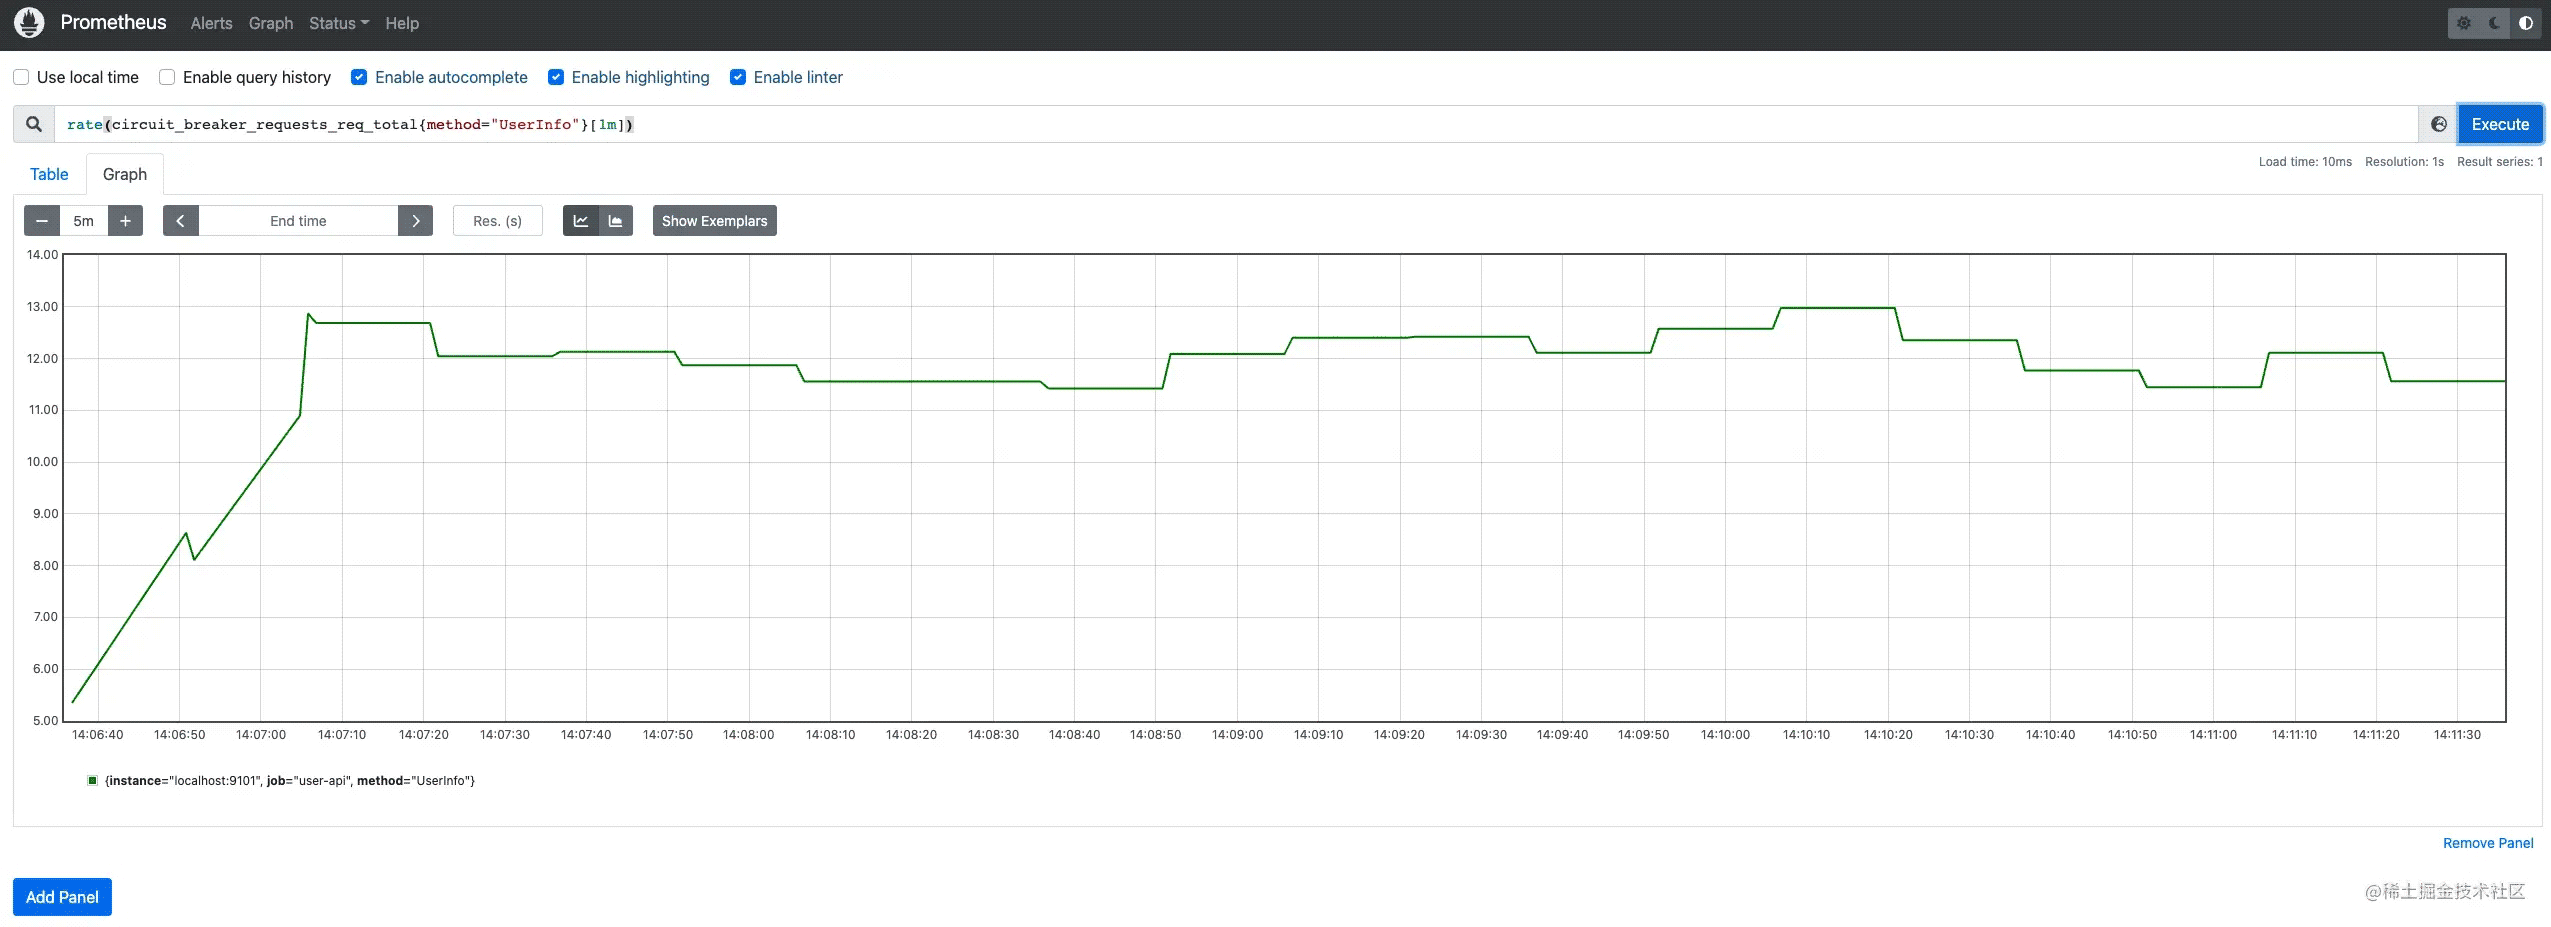Screen dimensions: 2551x927
Task: Click the Load time: 10ms text
Action: (2305, 162)
